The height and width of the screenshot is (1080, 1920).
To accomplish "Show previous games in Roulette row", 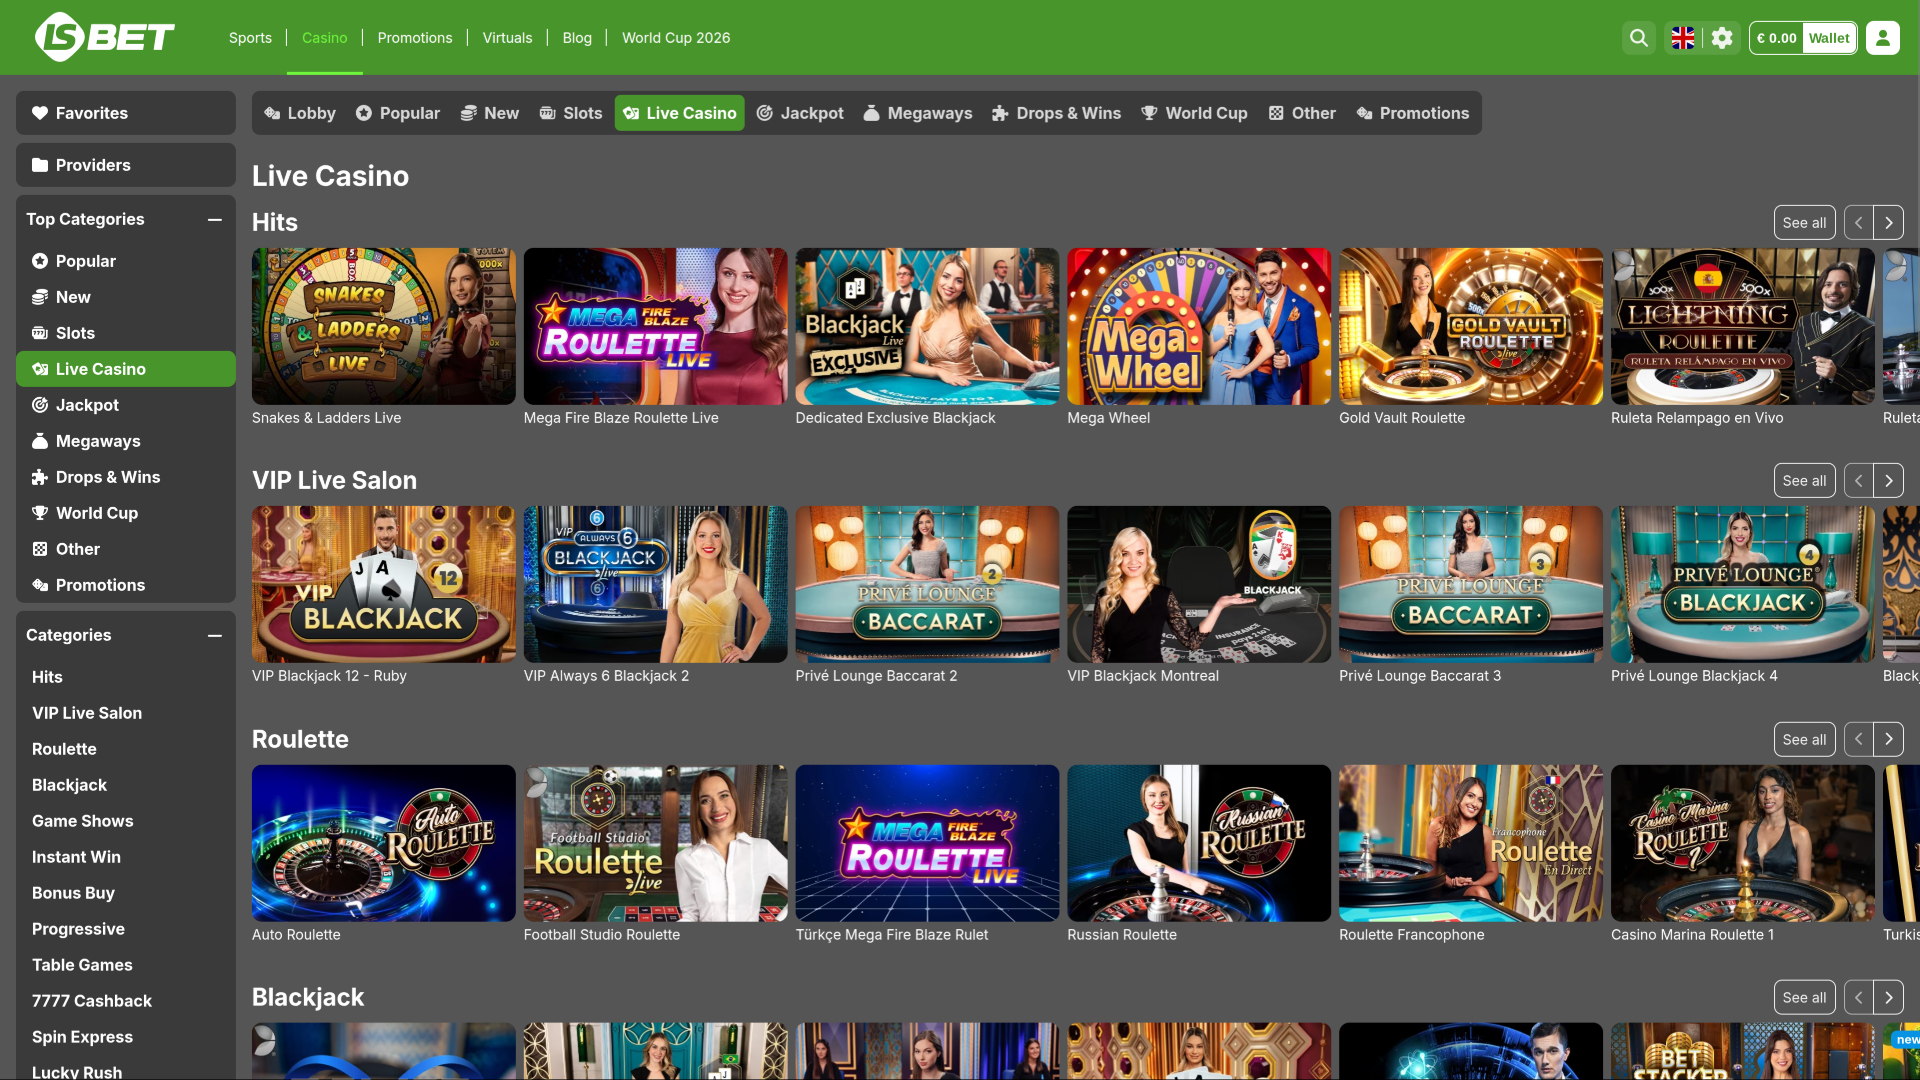I will 1858,740.
